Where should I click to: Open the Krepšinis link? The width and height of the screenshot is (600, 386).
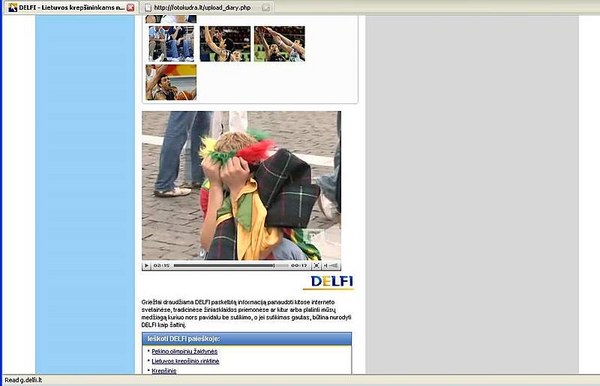click(164, 370)
